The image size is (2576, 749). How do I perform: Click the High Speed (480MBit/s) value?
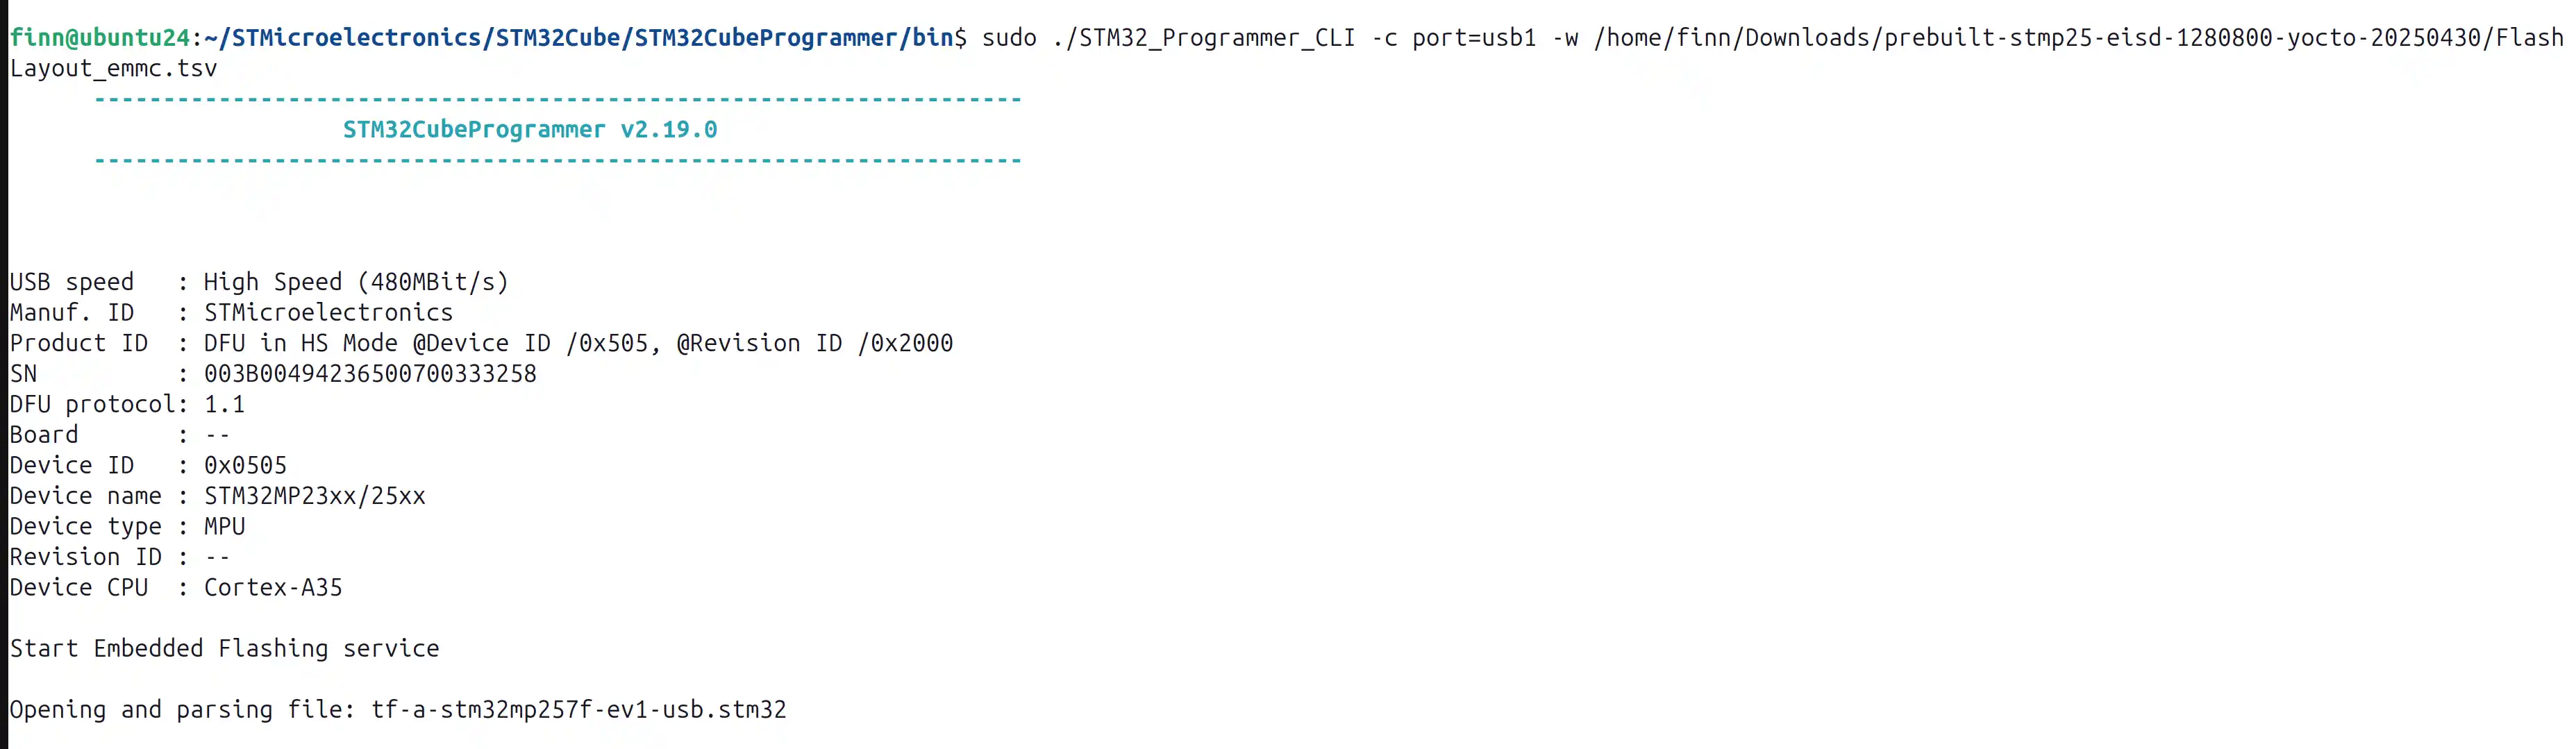(356, 283)
